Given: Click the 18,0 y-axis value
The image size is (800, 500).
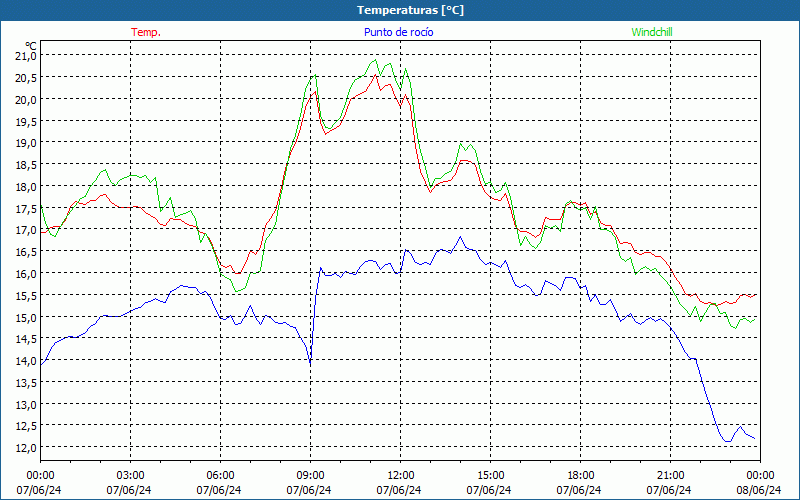Looking at the screenshot, I should pyautogui.click(x=27, y=187).
